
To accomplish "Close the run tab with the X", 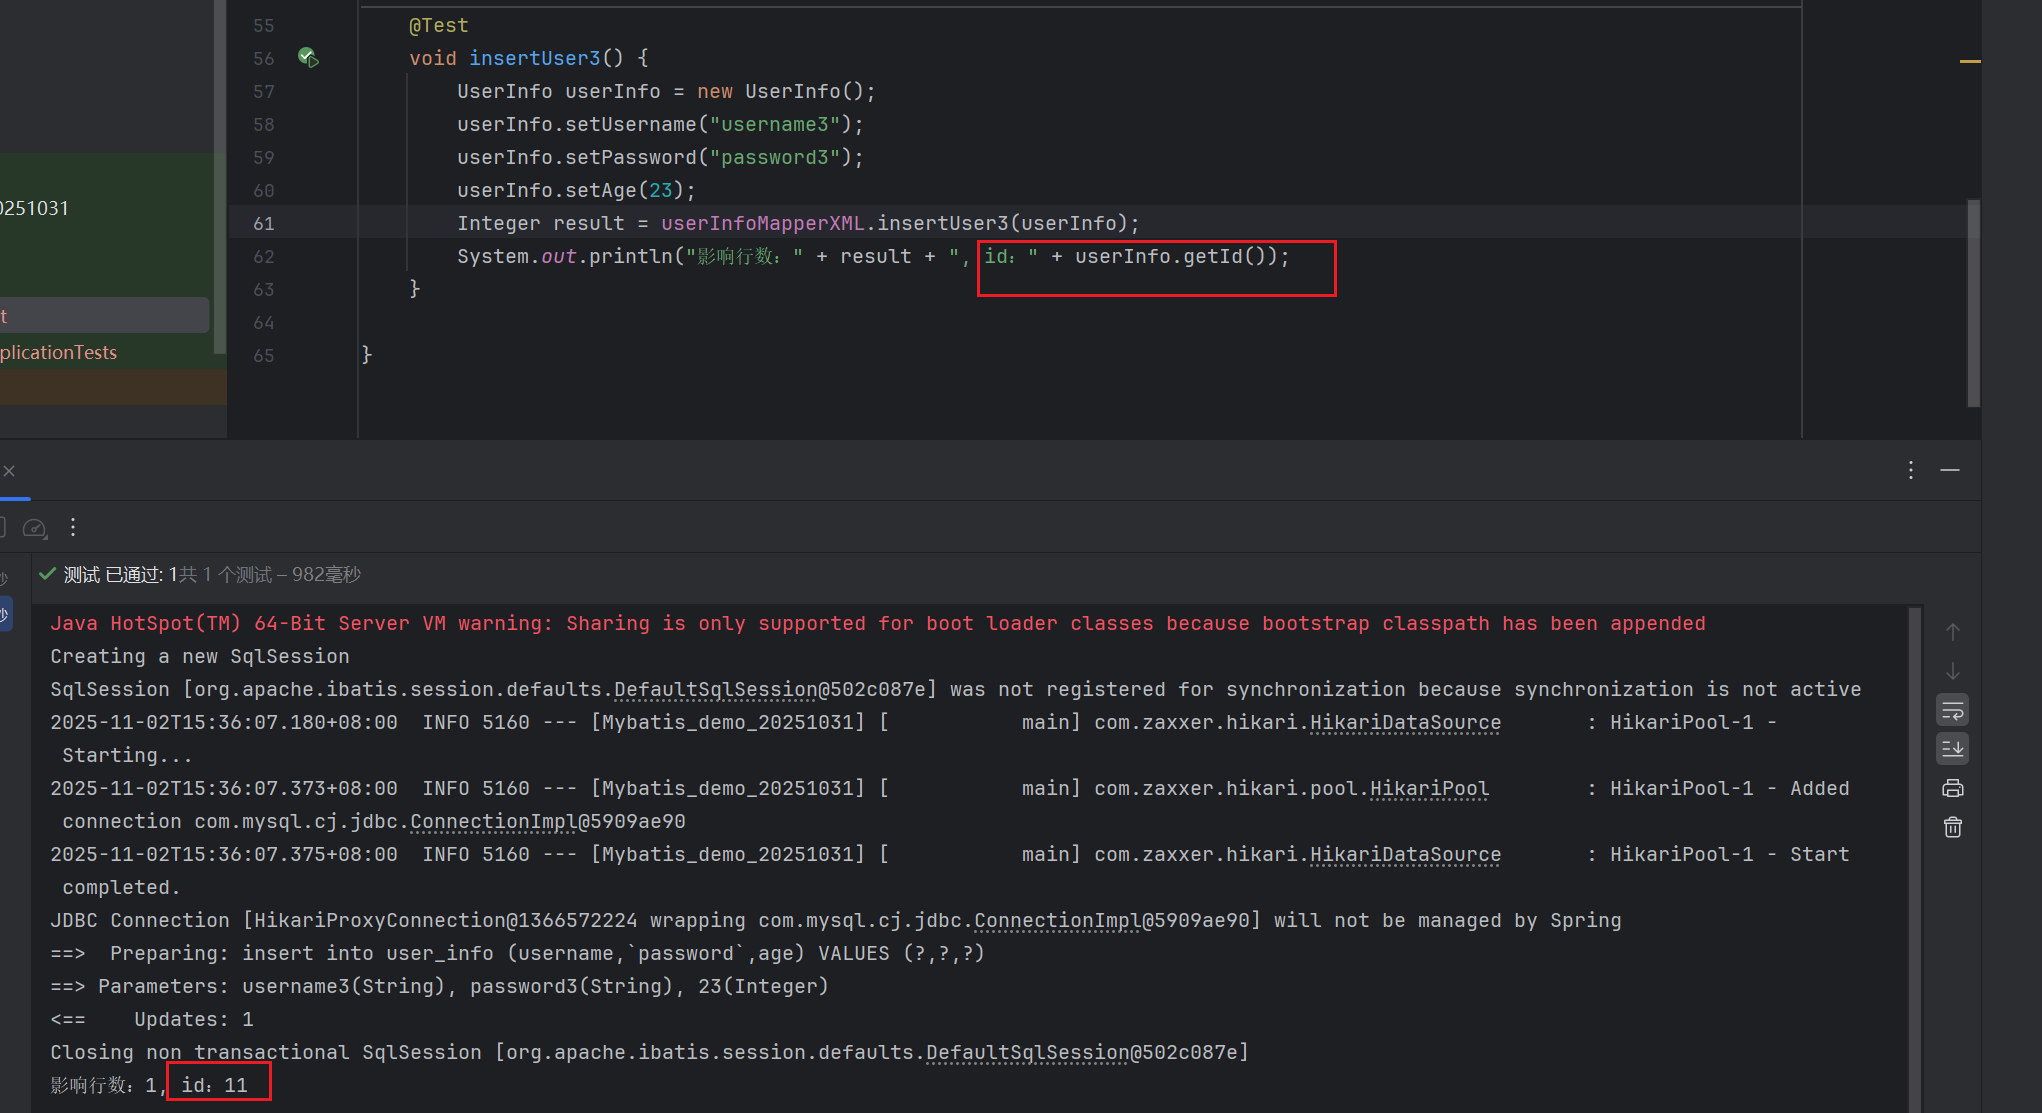I will pyautogui.click(x=9, y=471).
